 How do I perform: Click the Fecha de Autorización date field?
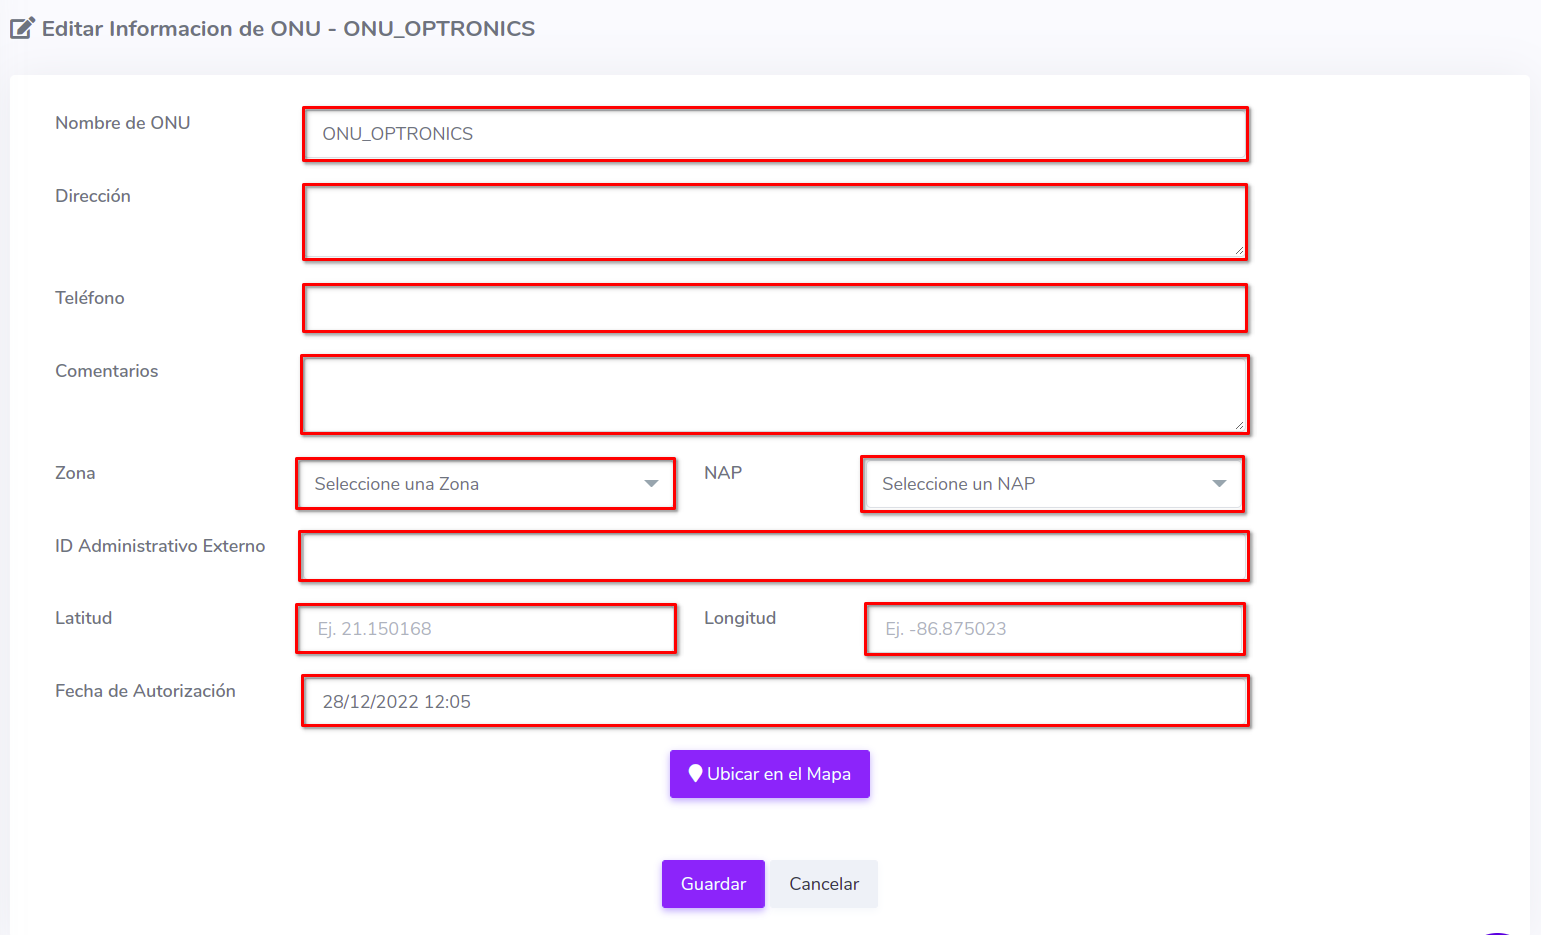click(775, 701)
